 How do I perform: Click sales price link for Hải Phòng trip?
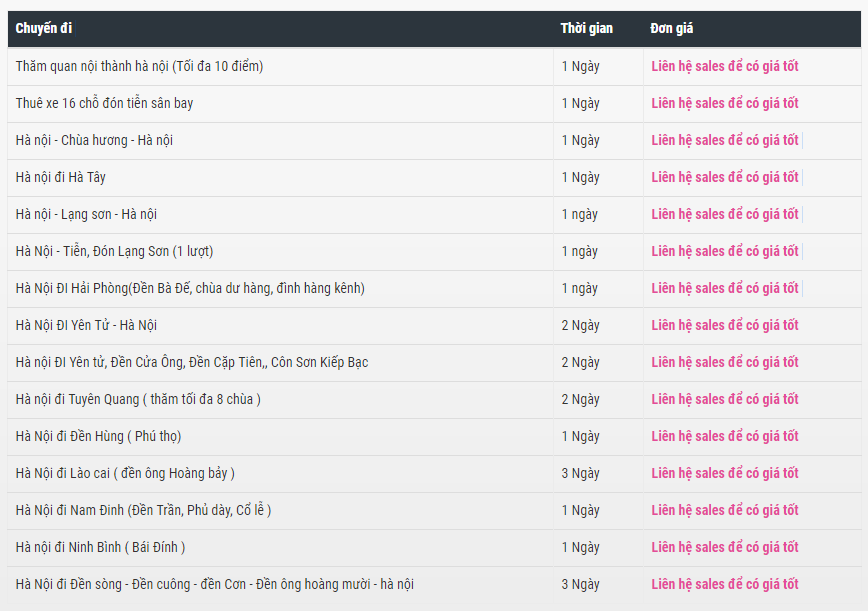click(x=725, y=288)
